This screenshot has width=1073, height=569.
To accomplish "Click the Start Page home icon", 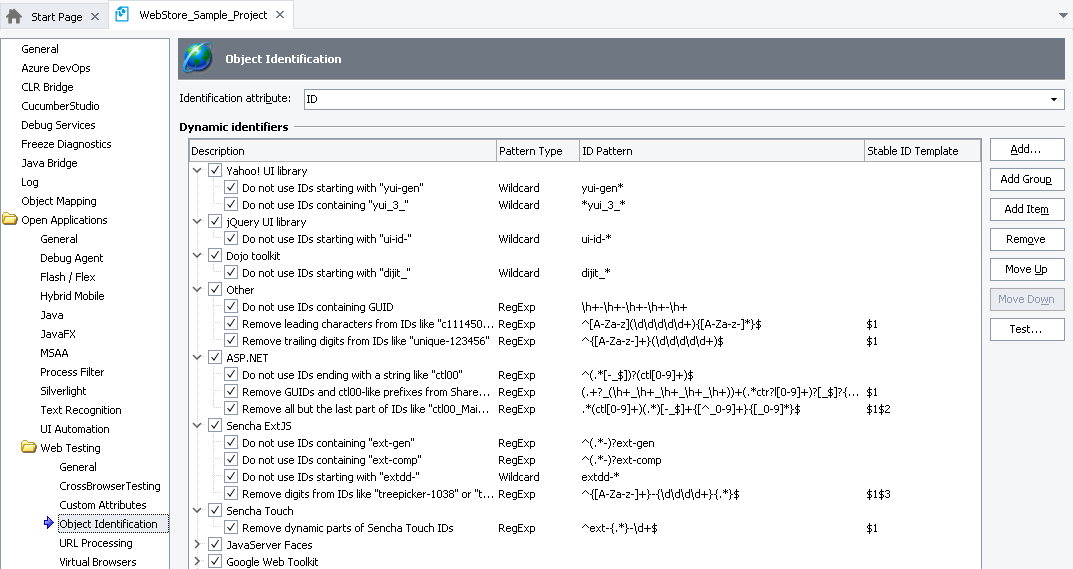I will 14,16.
